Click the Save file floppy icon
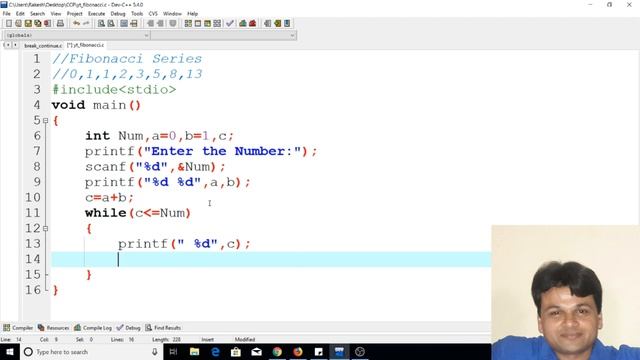The height and width of the screenshot is (360, 640). (28, 24)
